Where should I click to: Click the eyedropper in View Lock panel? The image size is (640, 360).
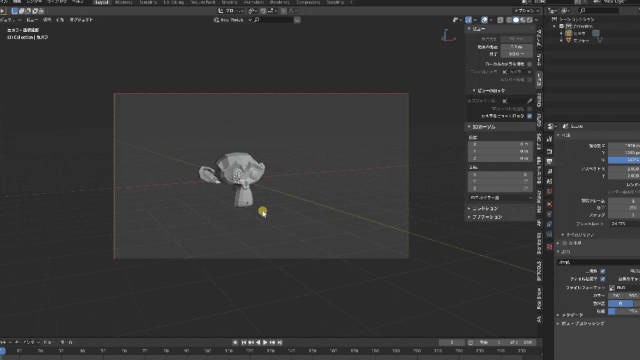[529, 101]
